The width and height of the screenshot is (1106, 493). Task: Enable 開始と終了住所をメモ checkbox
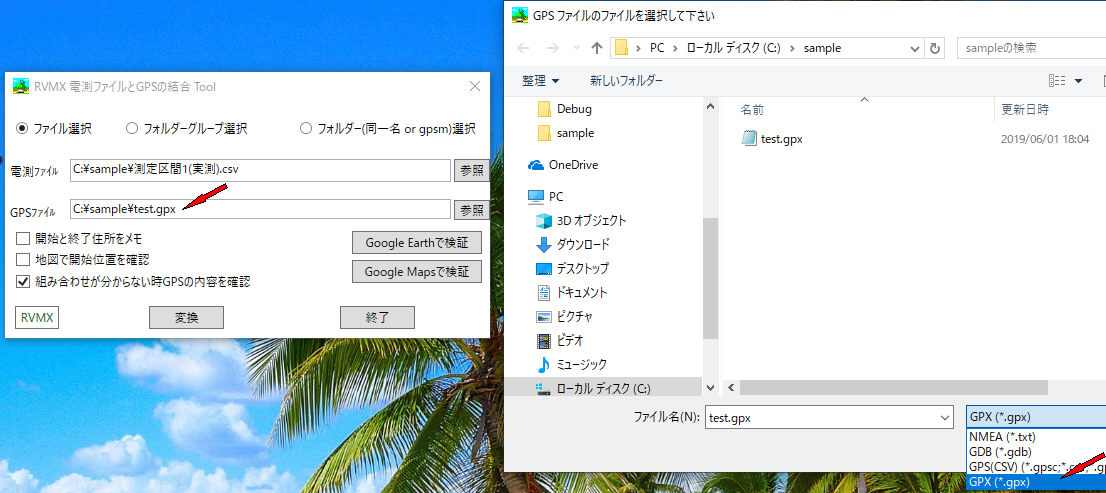click(x=23, y=239)
